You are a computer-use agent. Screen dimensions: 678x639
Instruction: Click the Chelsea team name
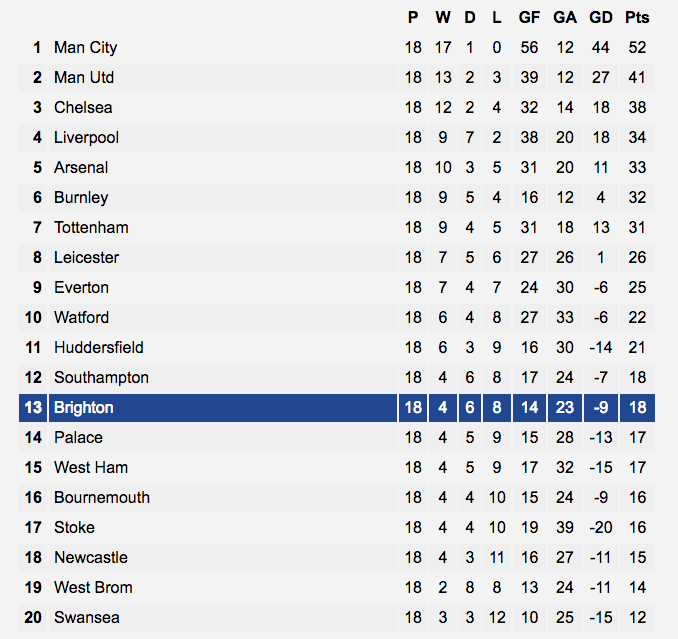tap(83, 107)
